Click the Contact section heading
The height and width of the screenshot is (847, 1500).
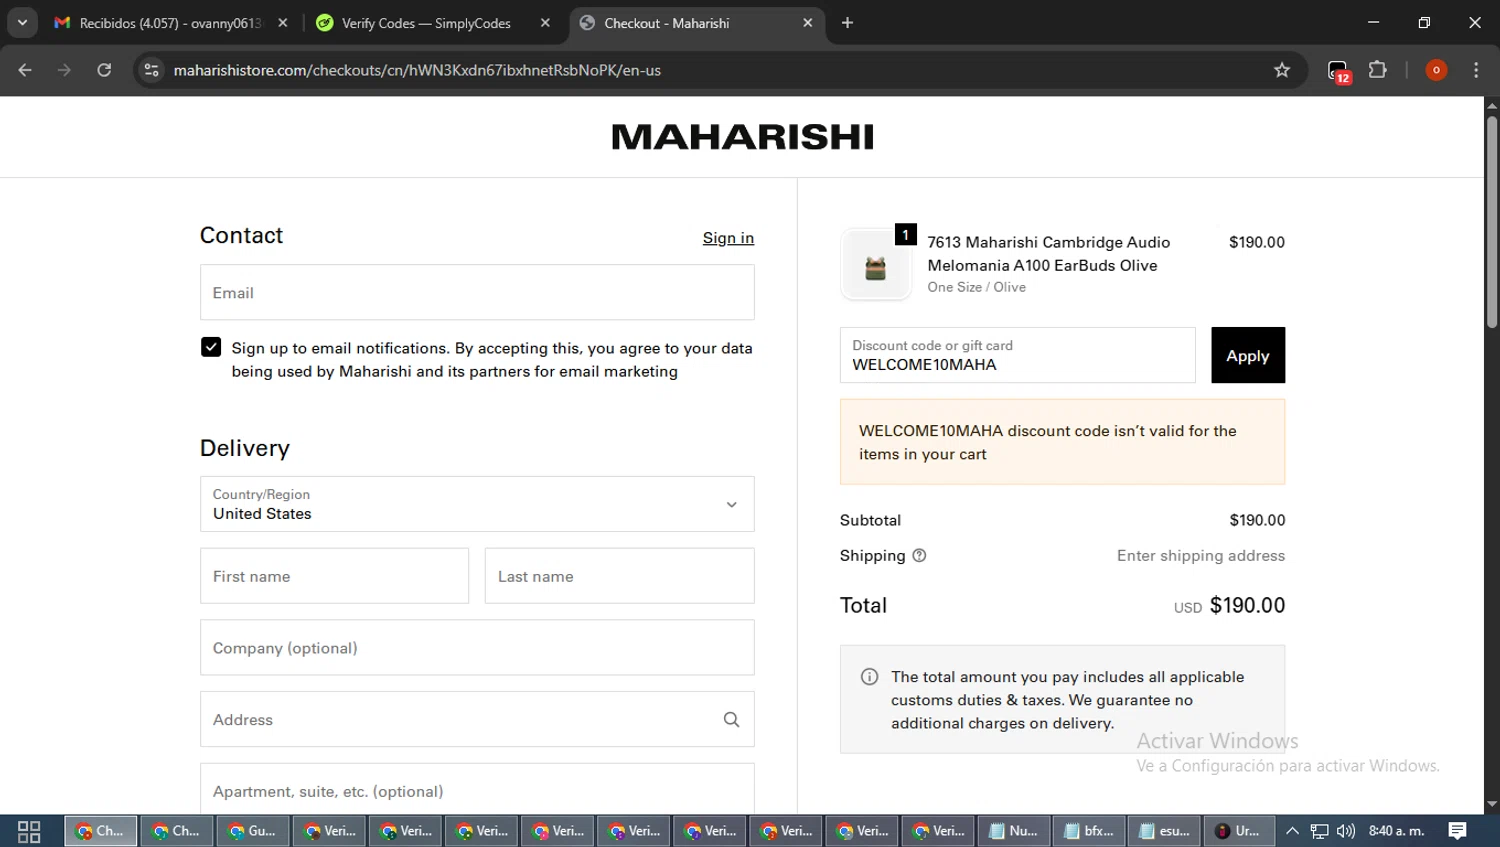pos(241,235)
